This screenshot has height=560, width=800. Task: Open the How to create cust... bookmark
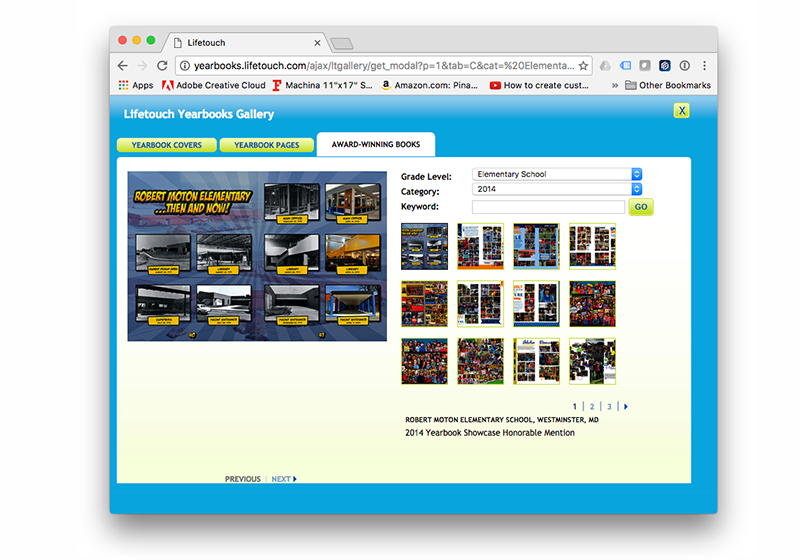click(x=539, y=85)
